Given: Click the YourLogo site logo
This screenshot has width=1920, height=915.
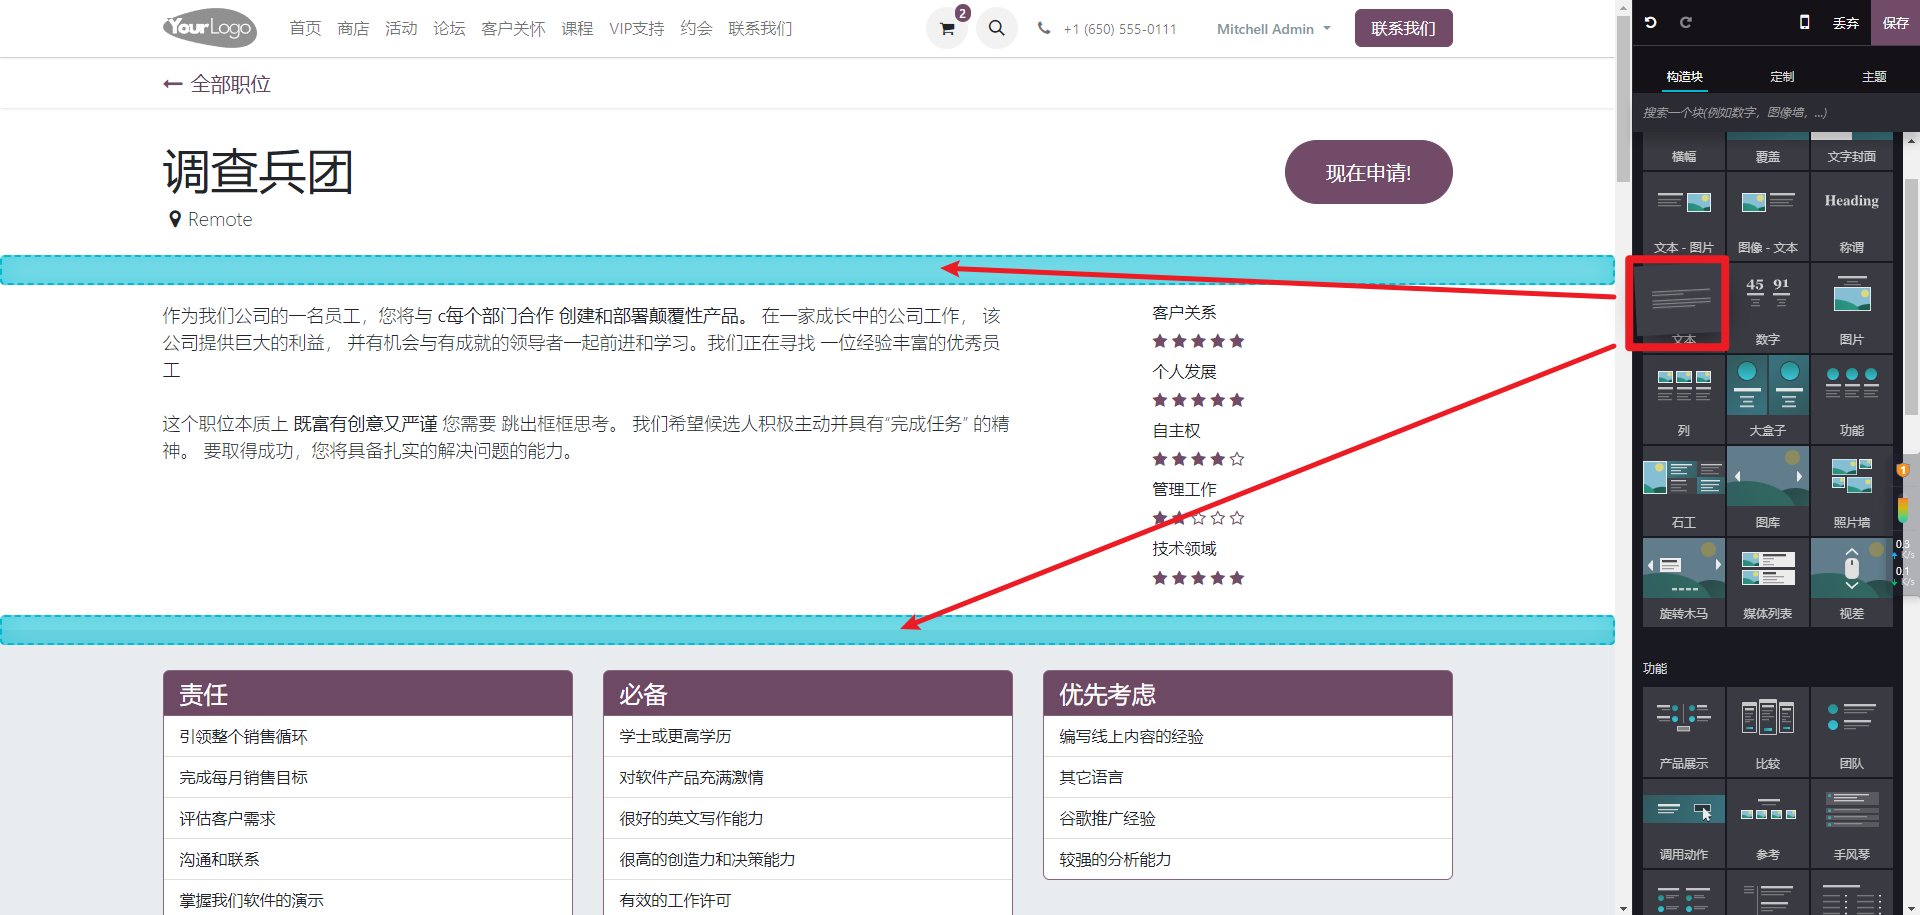Looking at the screenshot, I should point(210,28).
